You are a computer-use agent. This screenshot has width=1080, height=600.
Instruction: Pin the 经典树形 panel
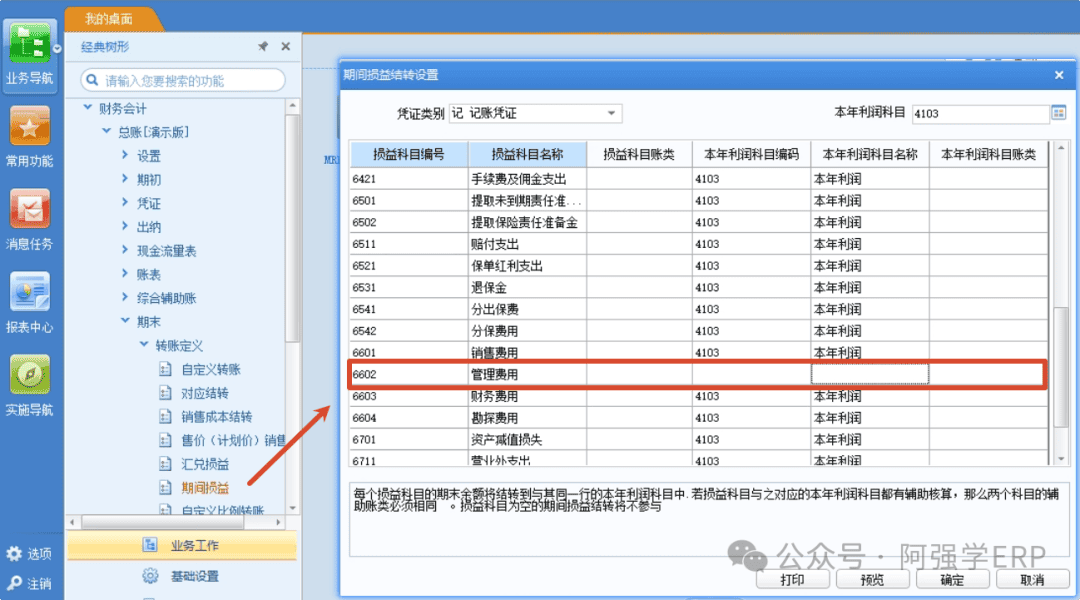(263, 46)
